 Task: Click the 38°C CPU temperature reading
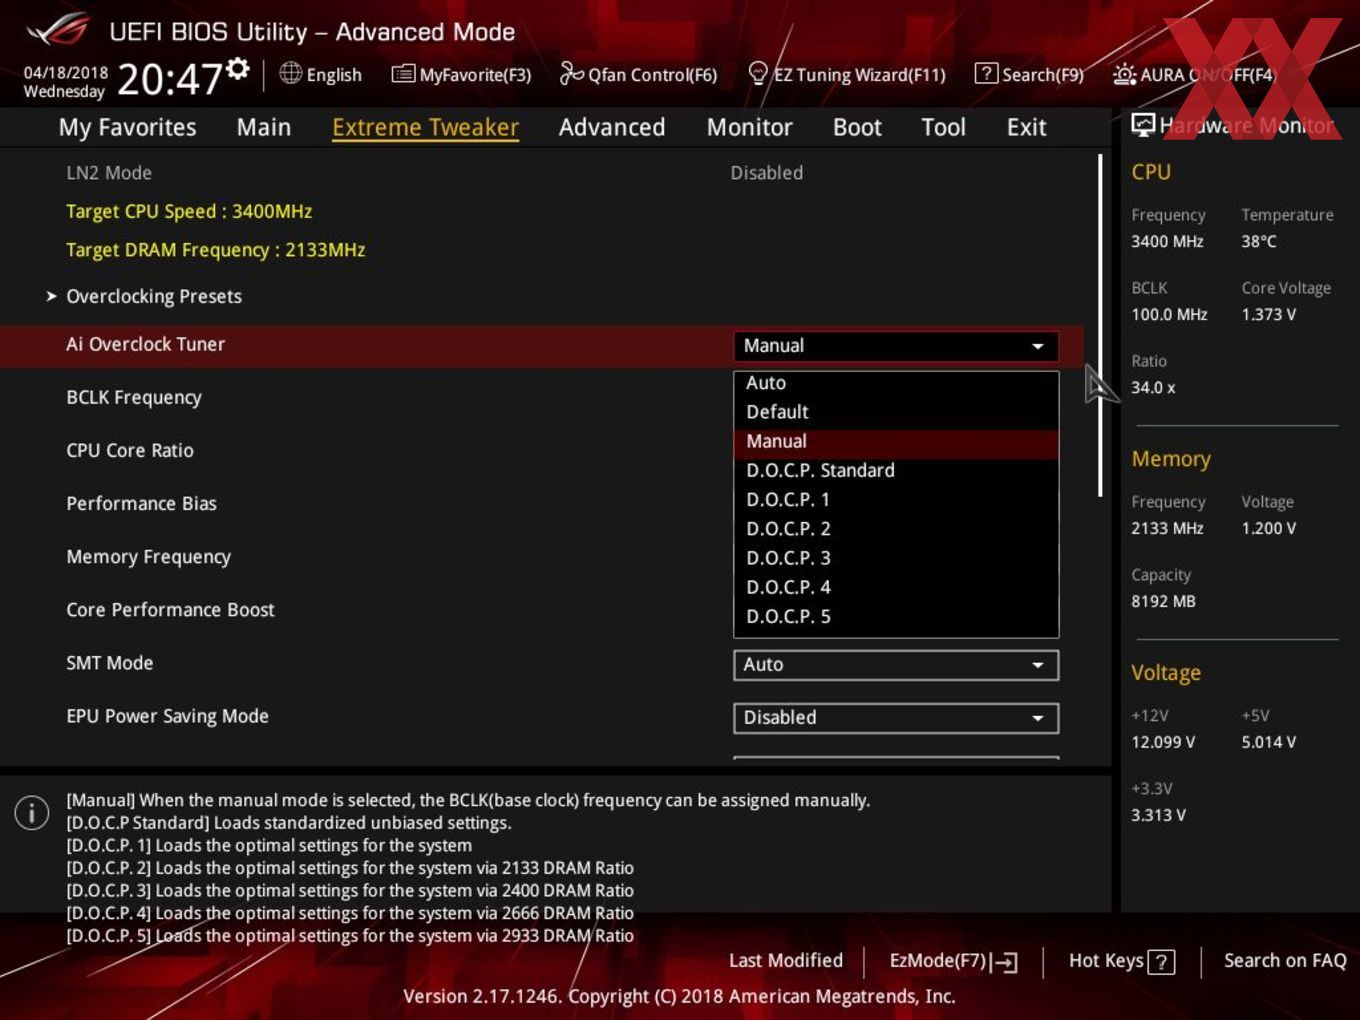tap(1258, 241)
